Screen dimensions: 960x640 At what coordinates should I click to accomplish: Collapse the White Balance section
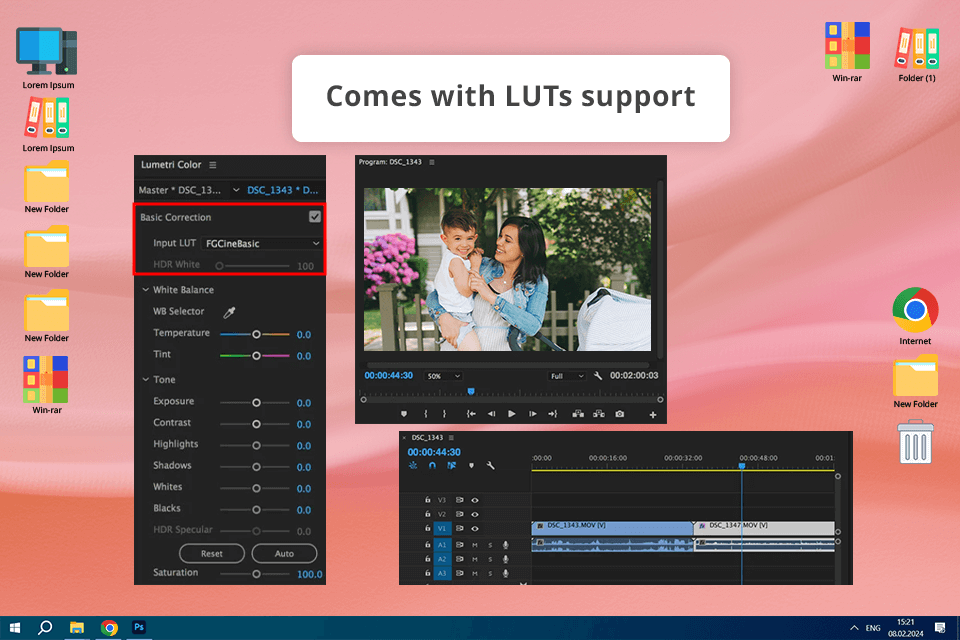pyautogui.click(x=146, y=290)
